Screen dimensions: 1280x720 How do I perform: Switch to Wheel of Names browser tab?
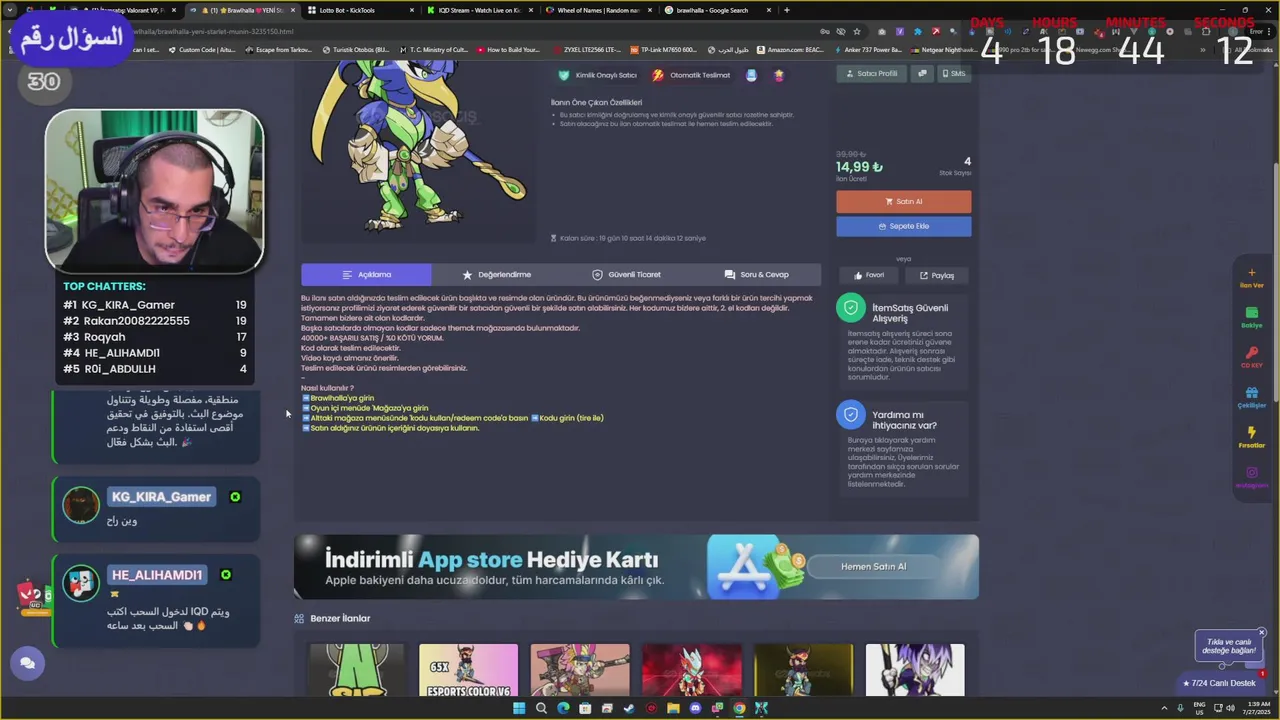597,10
